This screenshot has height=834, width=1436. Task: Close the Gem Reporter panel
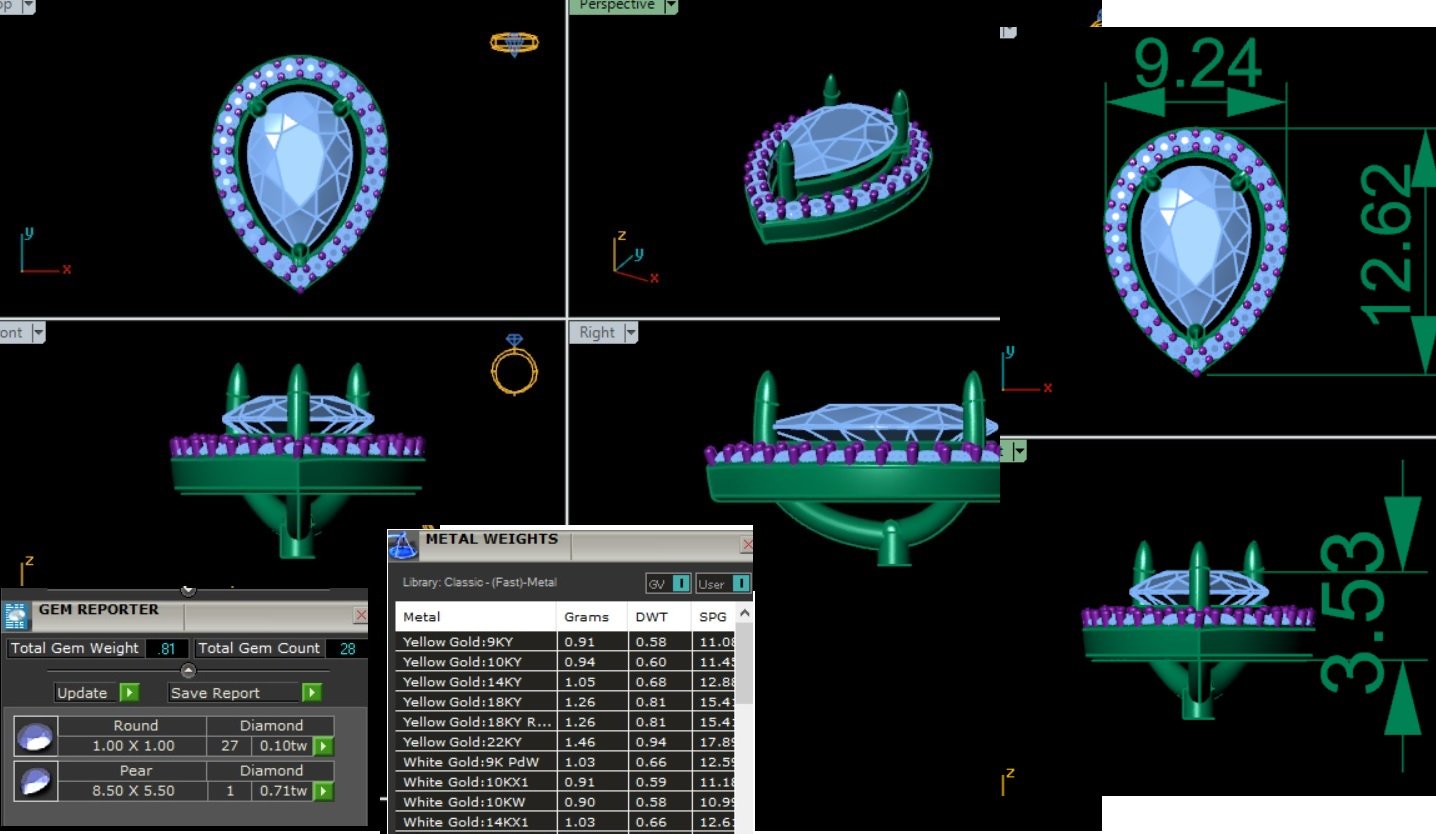(x=361, y=616)
